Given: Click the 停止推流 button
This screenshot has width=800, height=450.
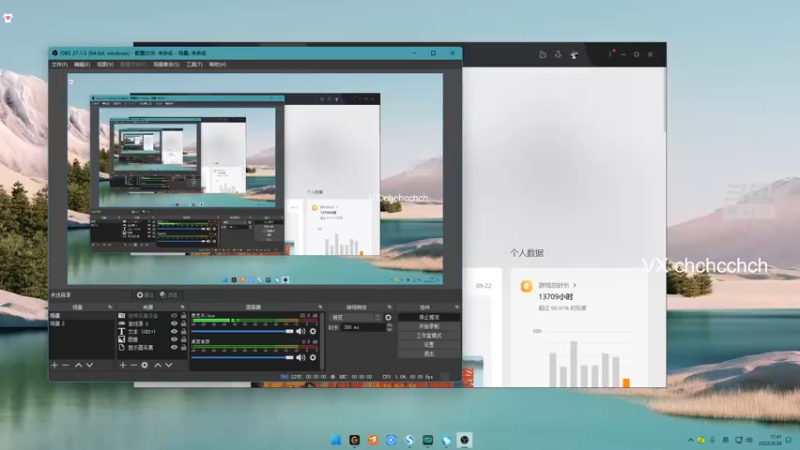Looking at the screenshot, I should point(429,317).
